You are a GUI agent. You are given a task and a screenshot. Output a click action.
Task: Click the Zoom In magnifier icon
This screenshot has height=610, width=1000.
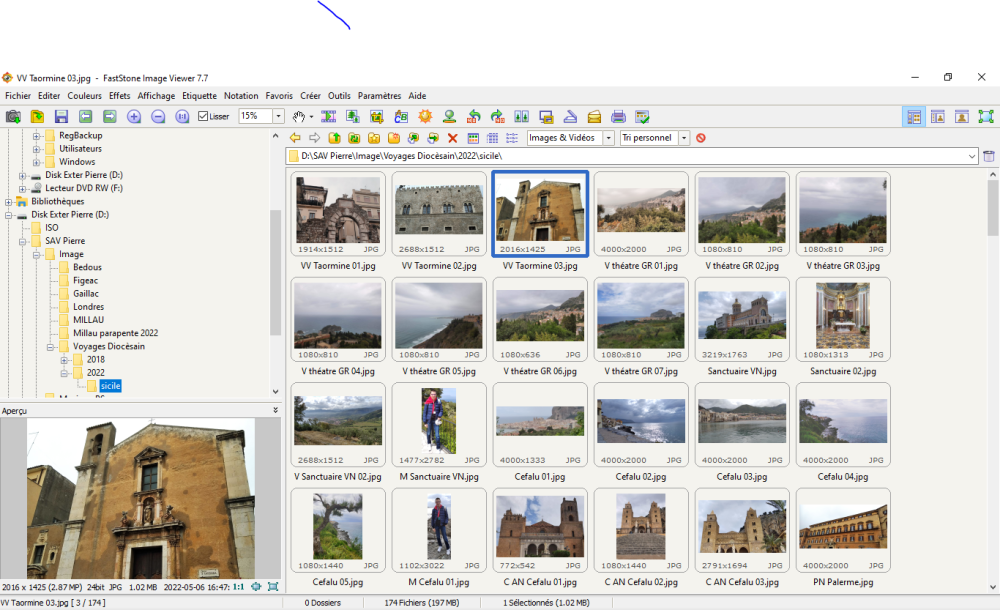134,117
